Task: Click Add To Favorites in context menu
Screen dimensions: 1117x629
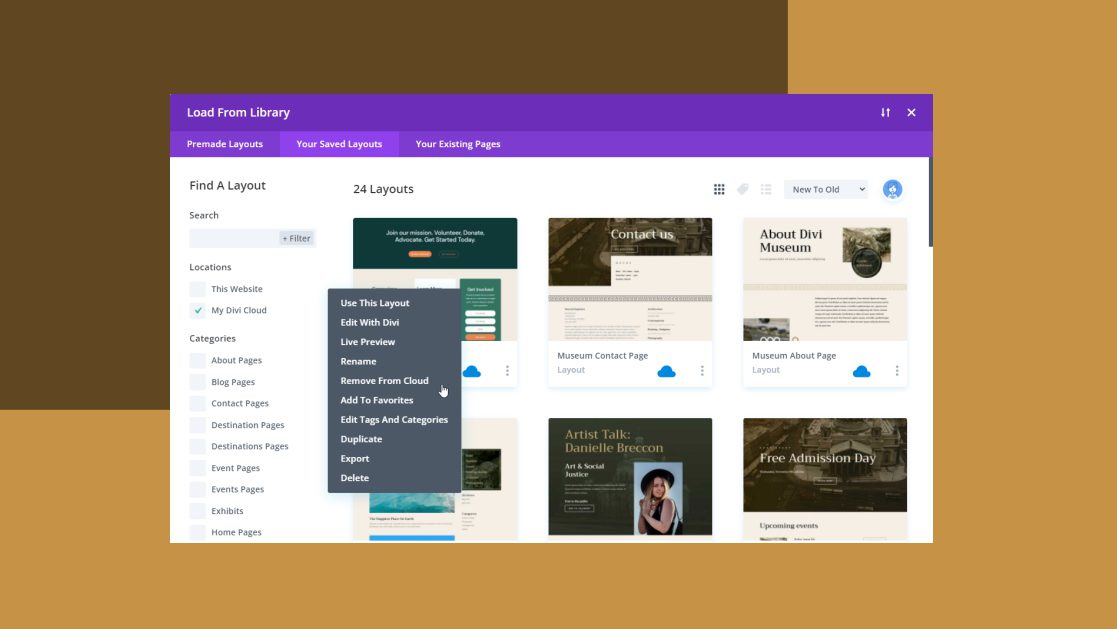Action: tap(377, 399)
